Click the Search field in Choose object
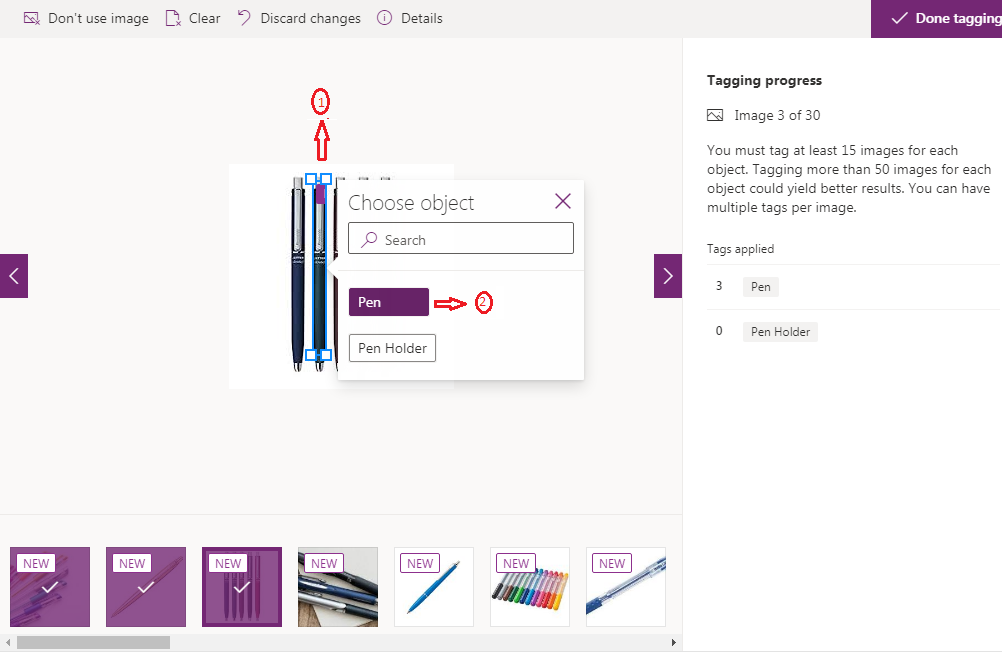 [x=461, y=238]
